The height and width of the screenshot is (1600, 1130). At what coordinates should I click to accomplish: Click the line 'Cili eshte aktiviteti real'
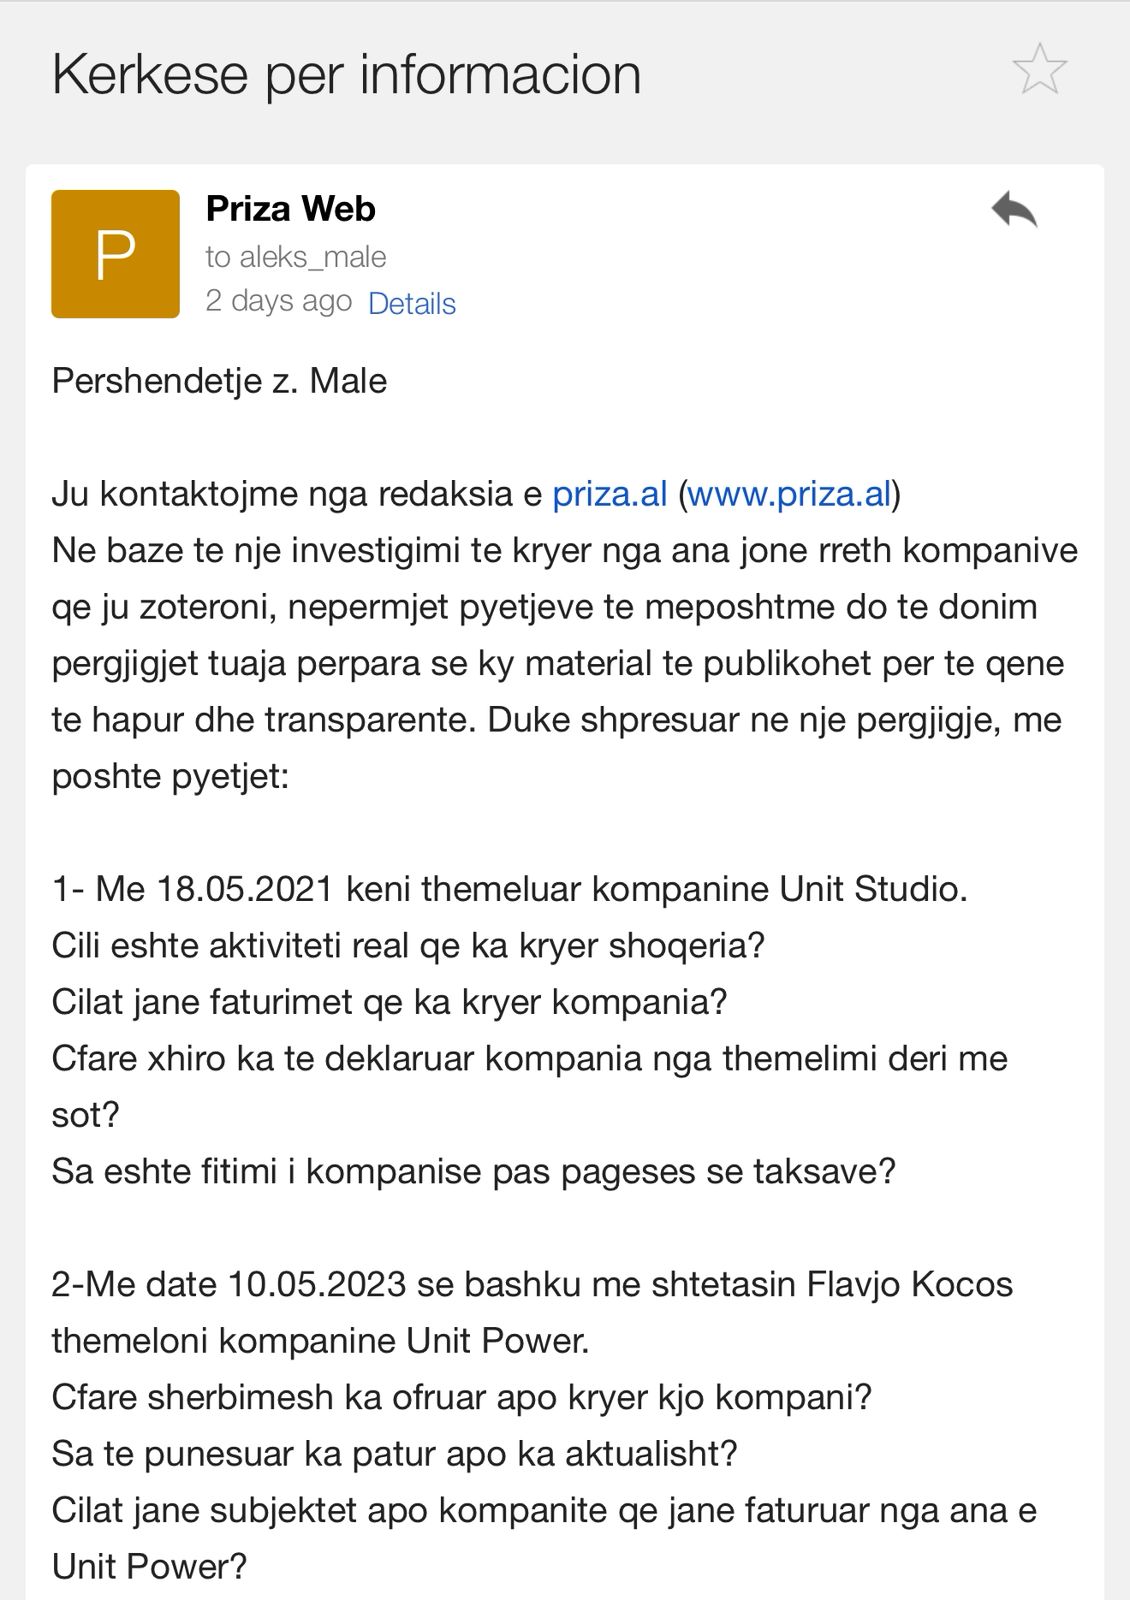pos(408,945)
